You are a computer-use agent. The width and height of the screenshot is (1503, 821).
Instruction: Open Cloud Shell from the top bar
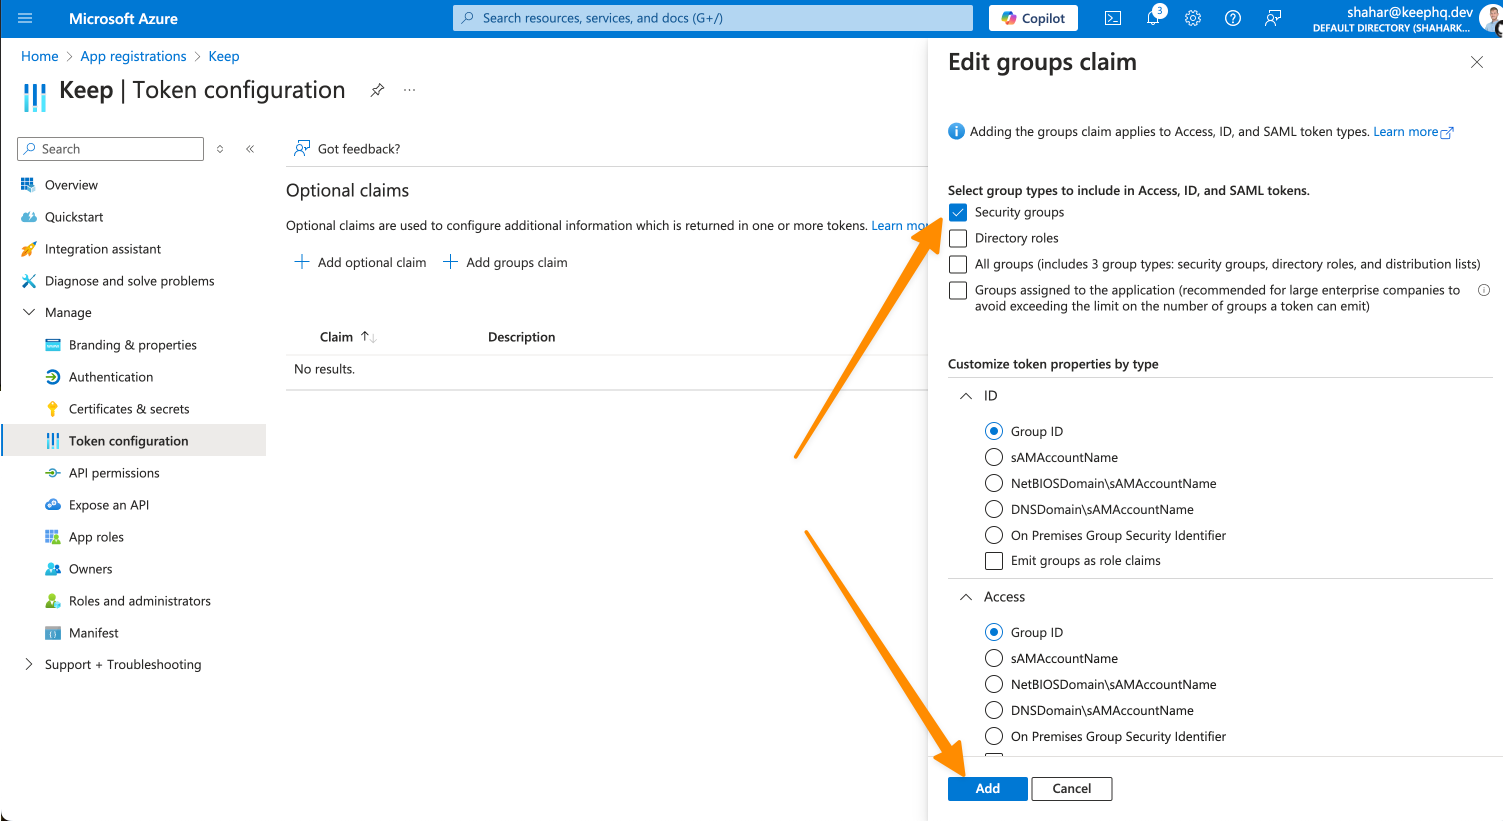click(x=1113, y=18)
